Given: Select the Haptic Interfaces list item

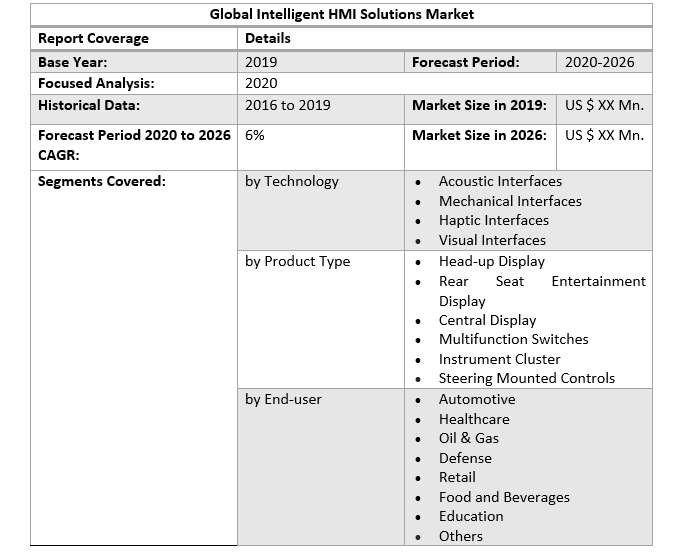Looking at the screenshot, I should point(493,220).
